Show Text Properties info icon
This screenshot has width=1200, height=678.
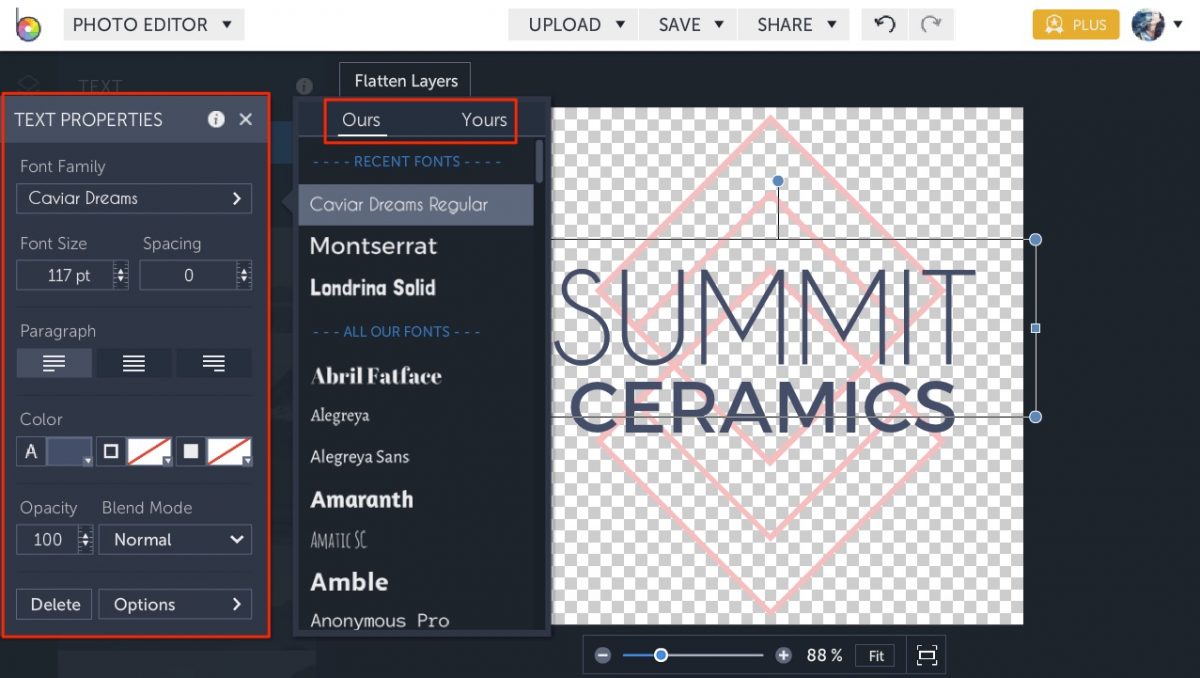coord(216,119)
